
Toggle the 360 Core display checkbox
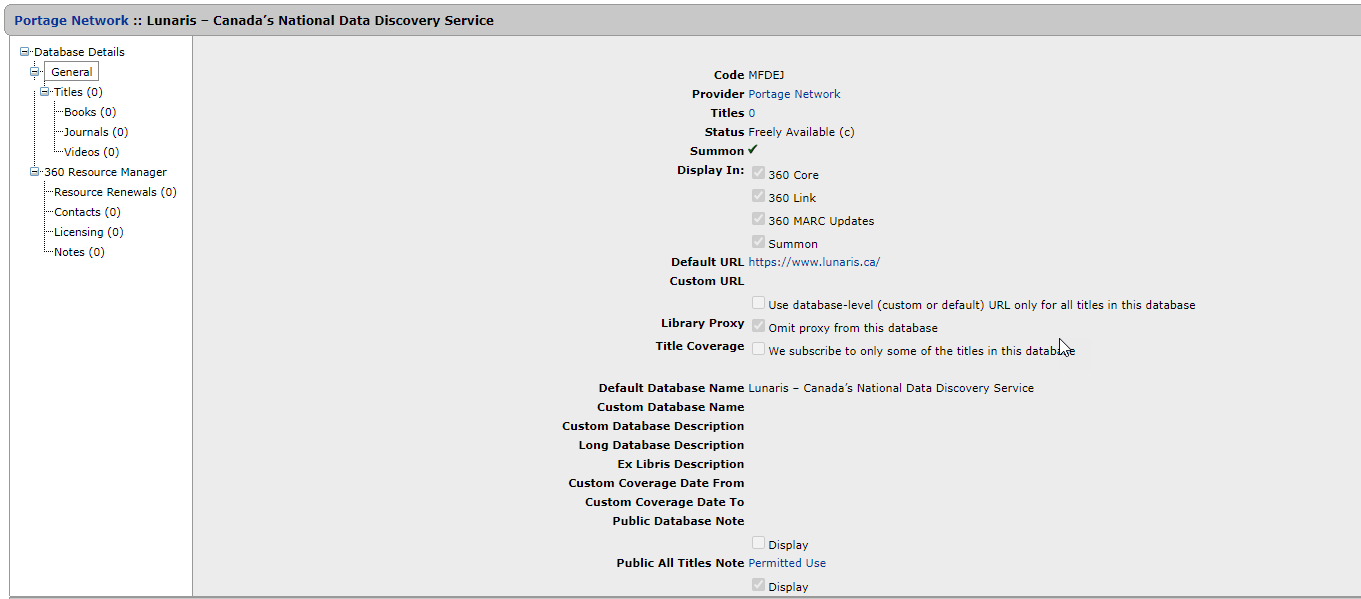[759, 173]
